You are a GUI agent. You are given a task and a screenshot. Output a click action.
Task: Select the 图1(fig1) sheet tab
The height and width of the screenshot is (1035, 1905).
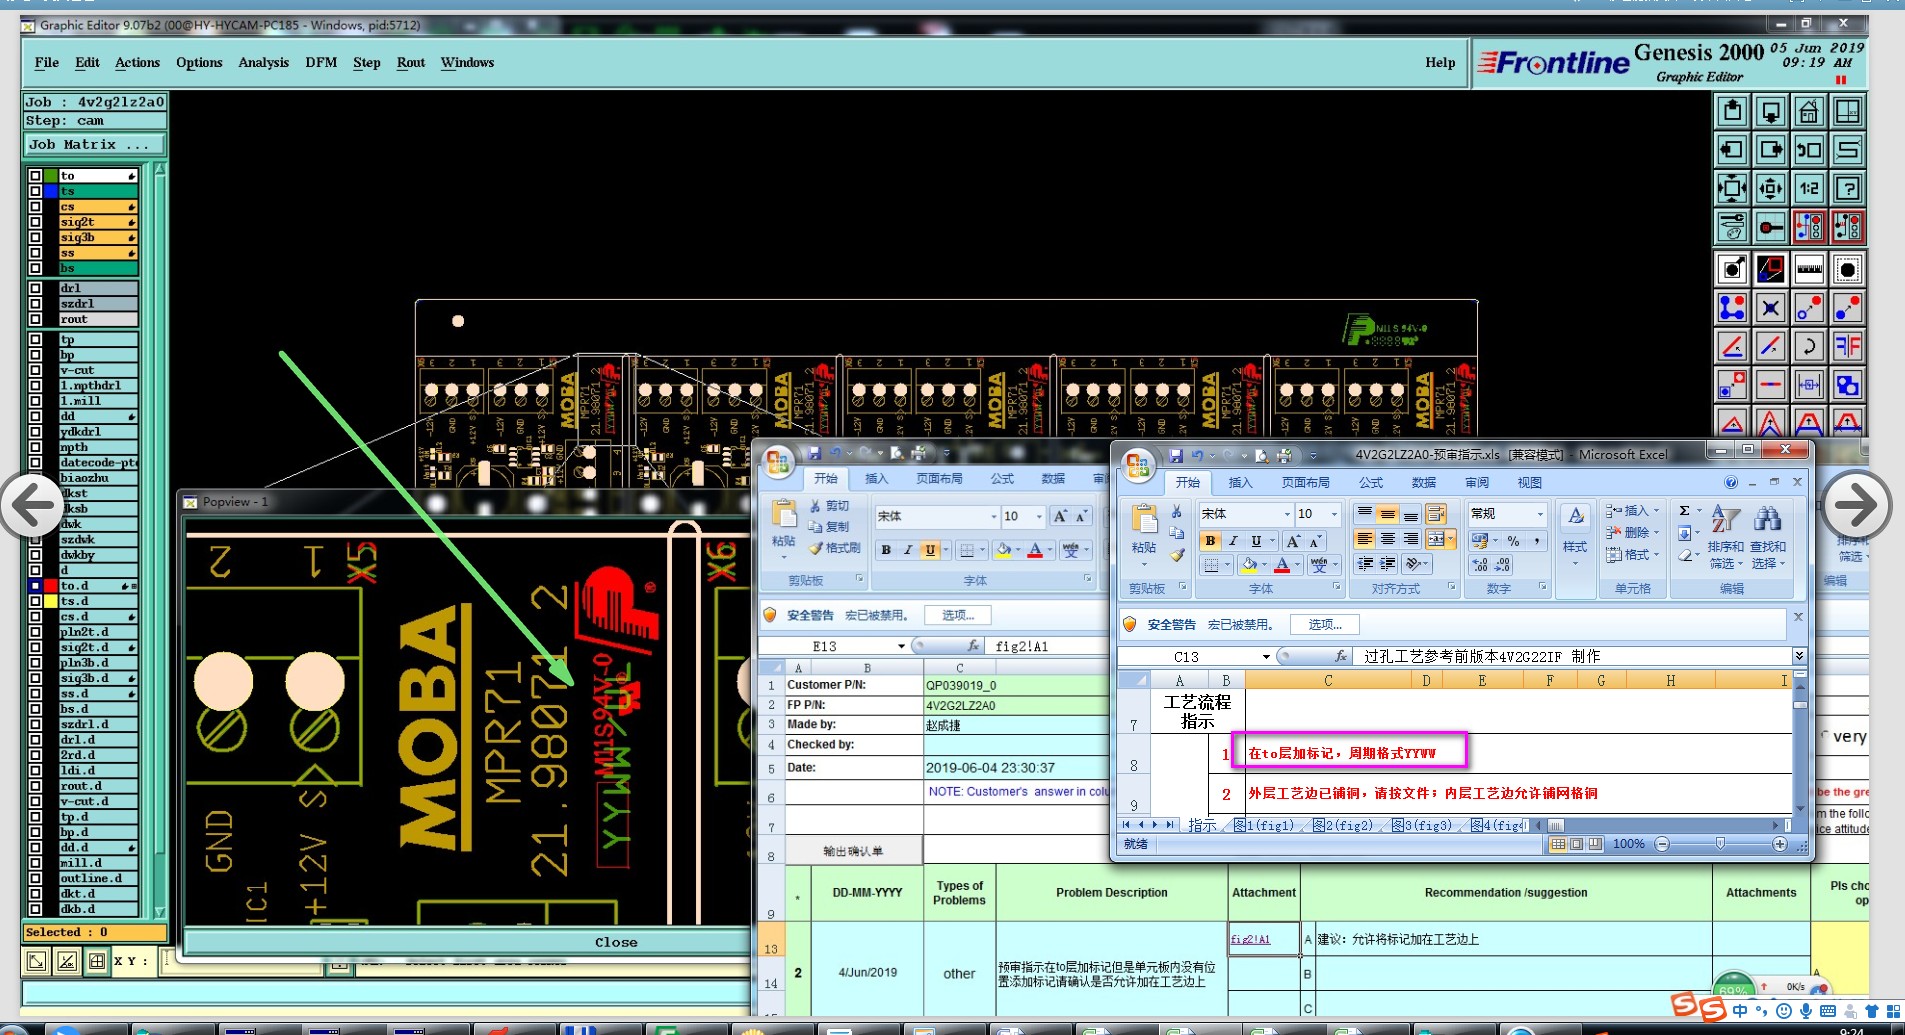1264,826
